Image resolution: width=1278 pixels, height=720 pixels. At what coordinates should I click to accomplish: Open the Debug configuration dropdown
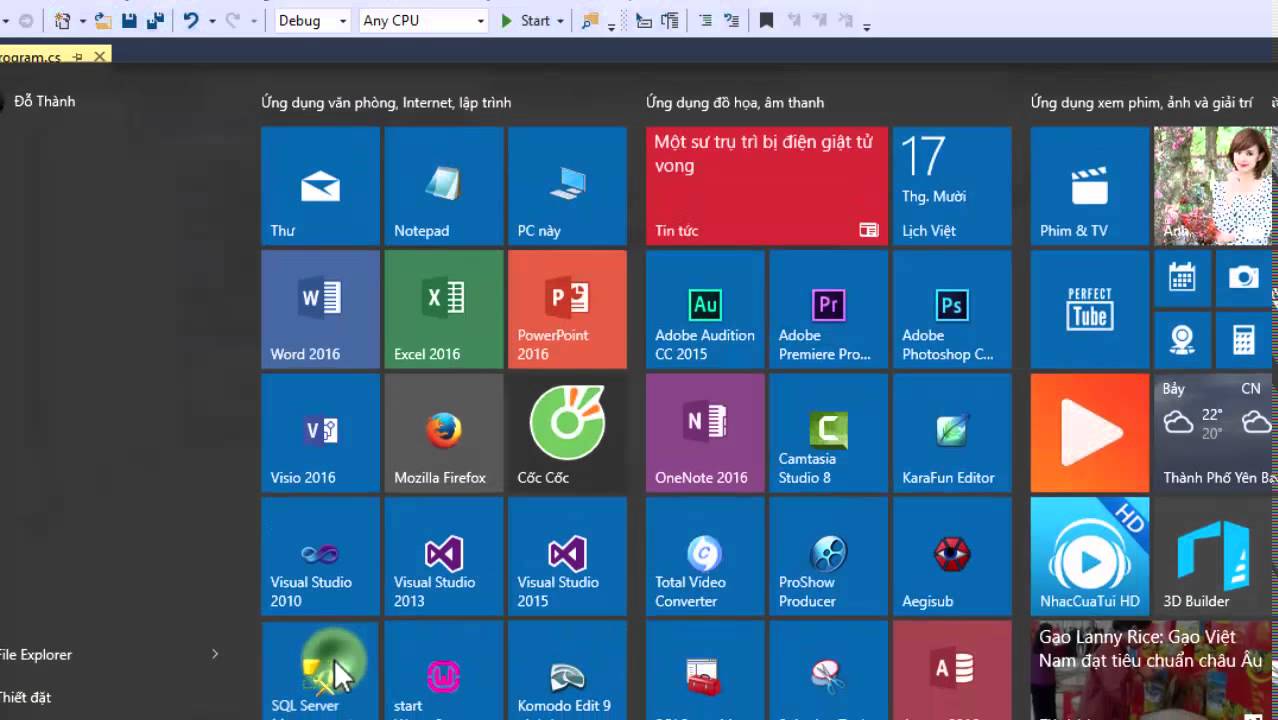(312, 20)
